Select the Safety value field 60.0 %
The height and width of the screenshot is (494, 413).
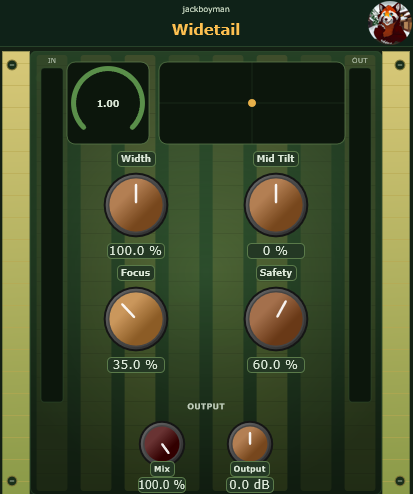(276, 365)
